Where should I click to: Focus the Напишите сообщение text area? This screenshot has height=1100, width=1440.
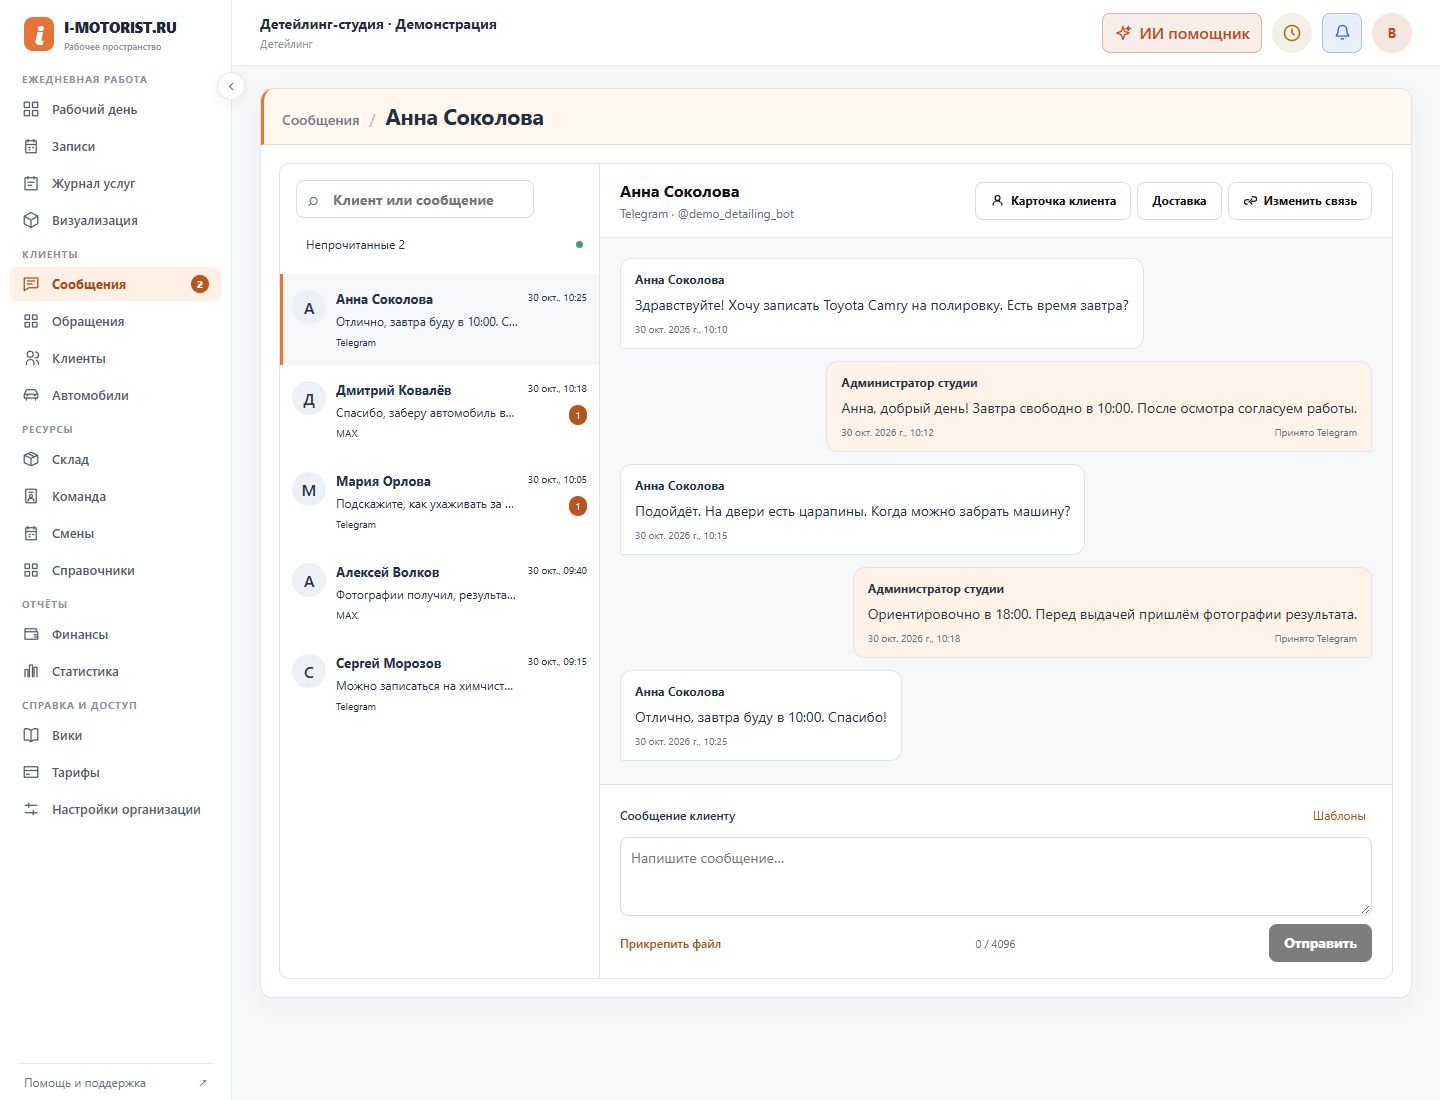pyautogui.click(x=996, y=876)
